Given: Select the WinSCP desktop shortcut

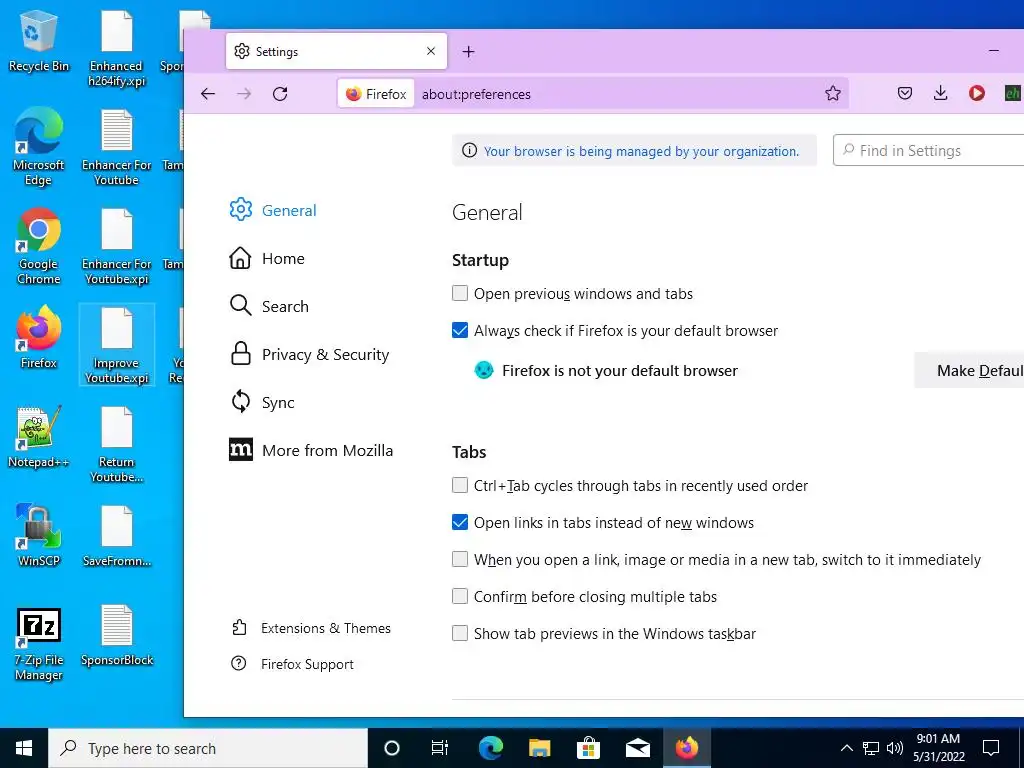Looking at the screenshot, I should point(39,536).
